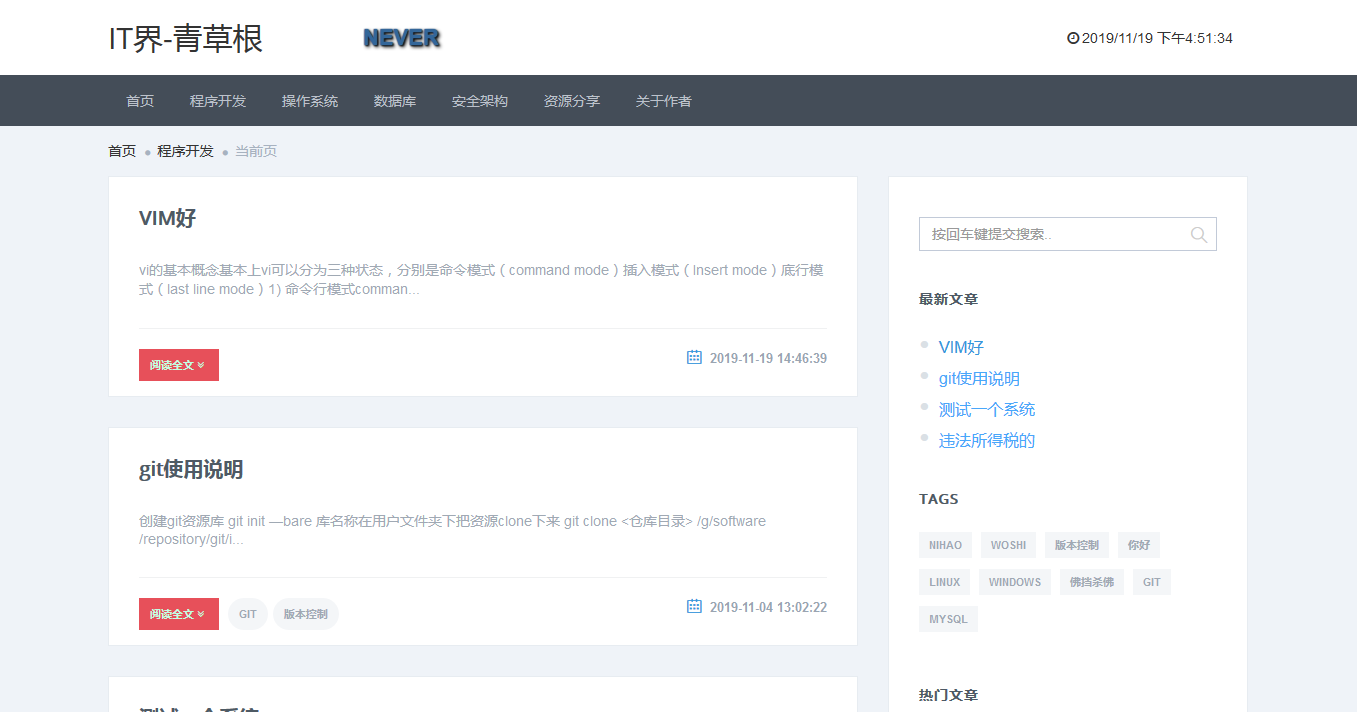Open 违法所得税的 in the 最新文章 list
This screenshot has width=1357, height=712.
point(987,440)
